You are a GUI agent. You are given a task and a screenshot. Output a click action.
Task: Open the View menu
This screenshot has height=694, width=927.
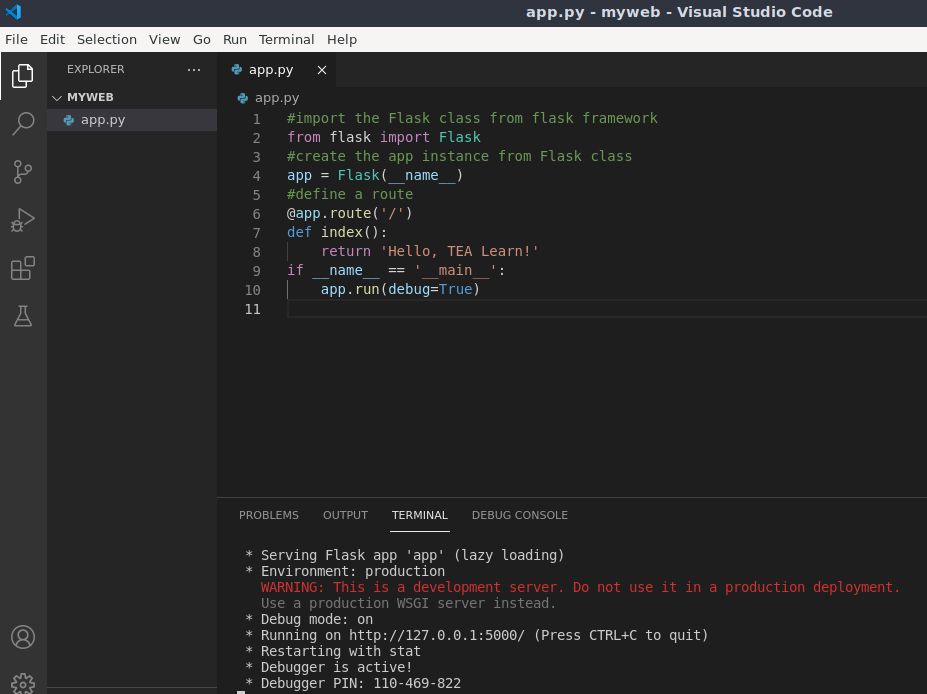coord(164,40)
